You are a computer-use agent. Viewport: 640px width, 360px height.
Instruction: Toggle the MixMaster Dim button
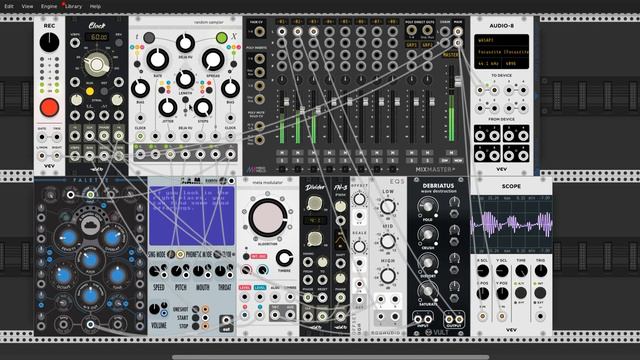click(x=445, y=160)
